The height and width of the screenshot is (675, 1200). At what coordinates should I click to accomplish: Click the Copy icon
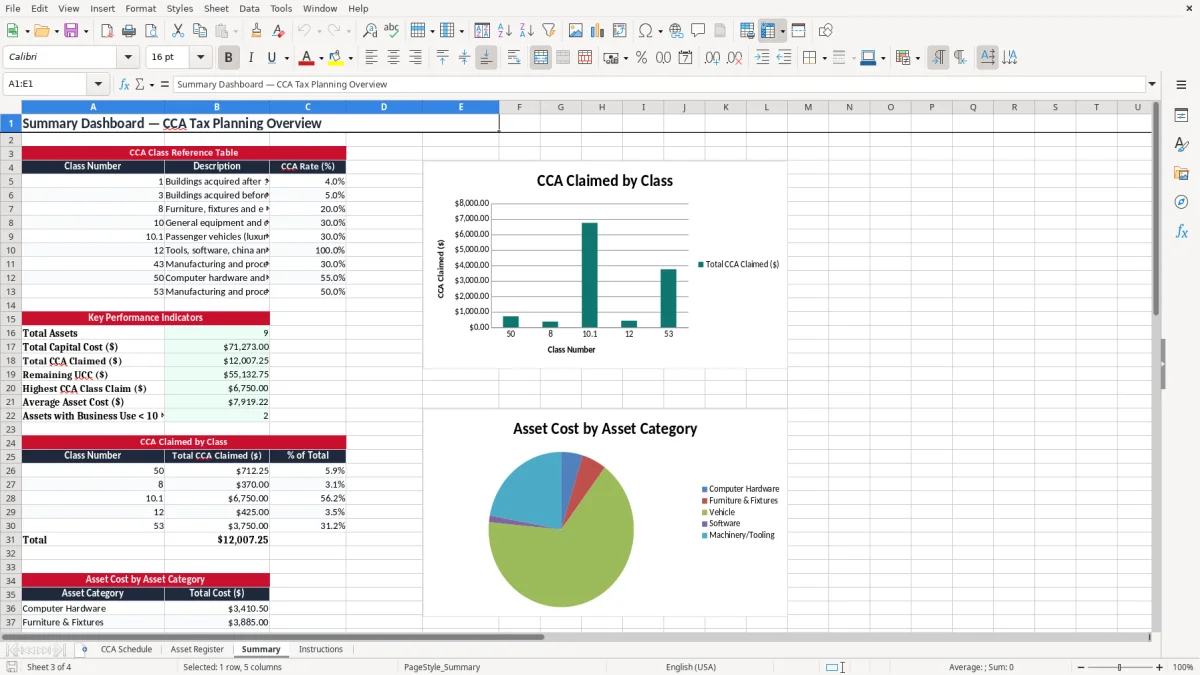click(200, 31)
